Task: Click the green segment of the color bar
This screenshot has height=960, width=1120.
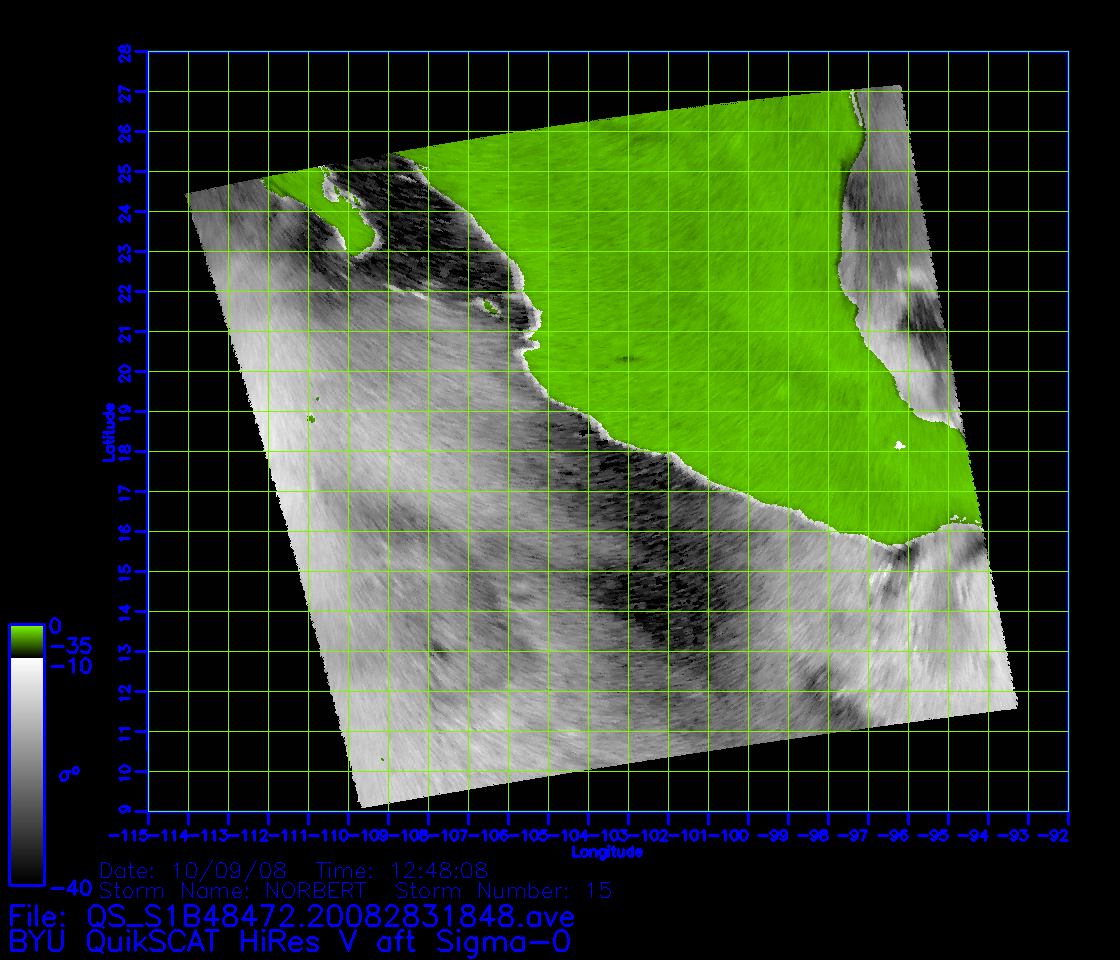Action: (26, 640)
